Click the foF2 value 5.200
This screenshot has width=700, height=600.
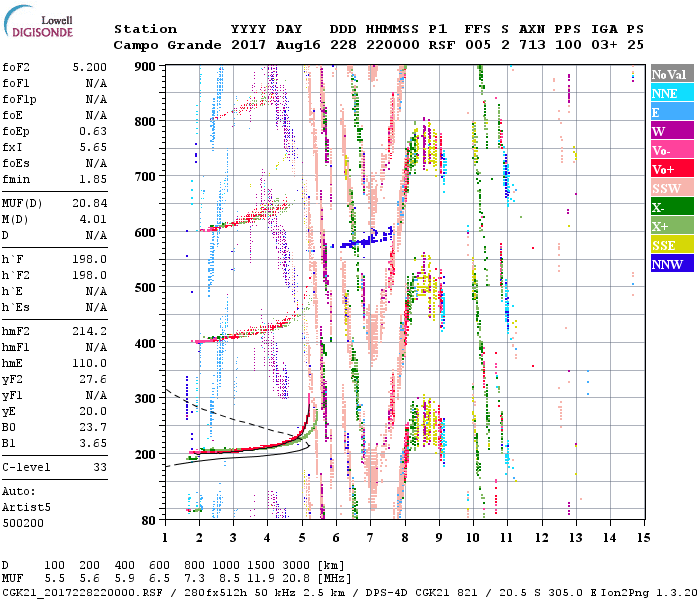coord(90,68)
